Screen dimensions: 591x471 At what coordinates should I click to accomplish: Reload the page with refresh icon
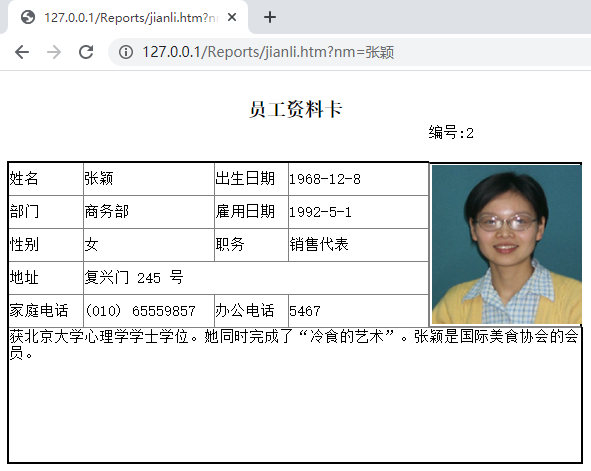[86, 52]
